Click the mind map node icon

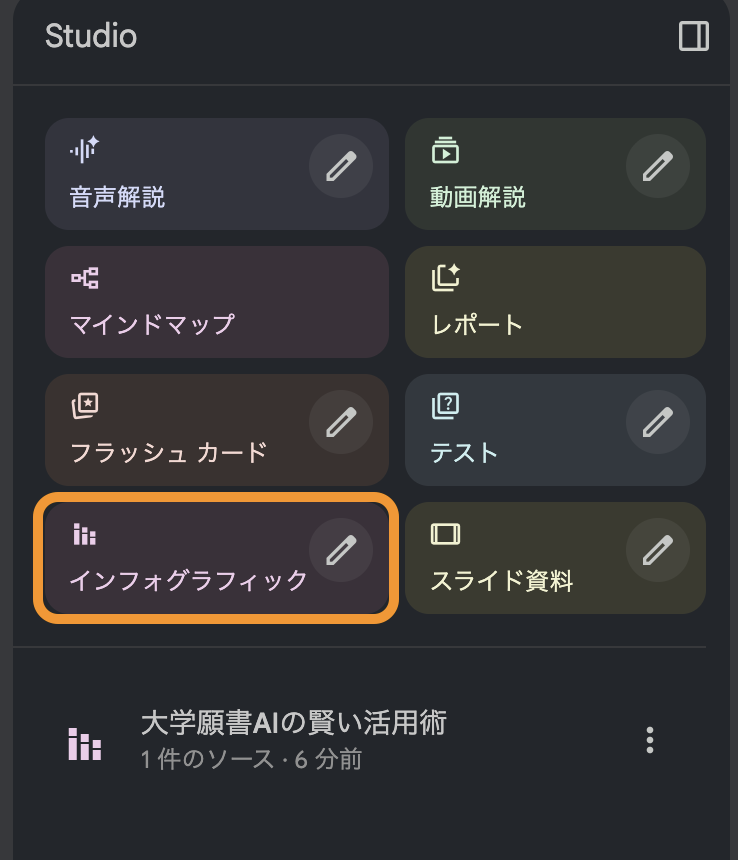point(84,278)
